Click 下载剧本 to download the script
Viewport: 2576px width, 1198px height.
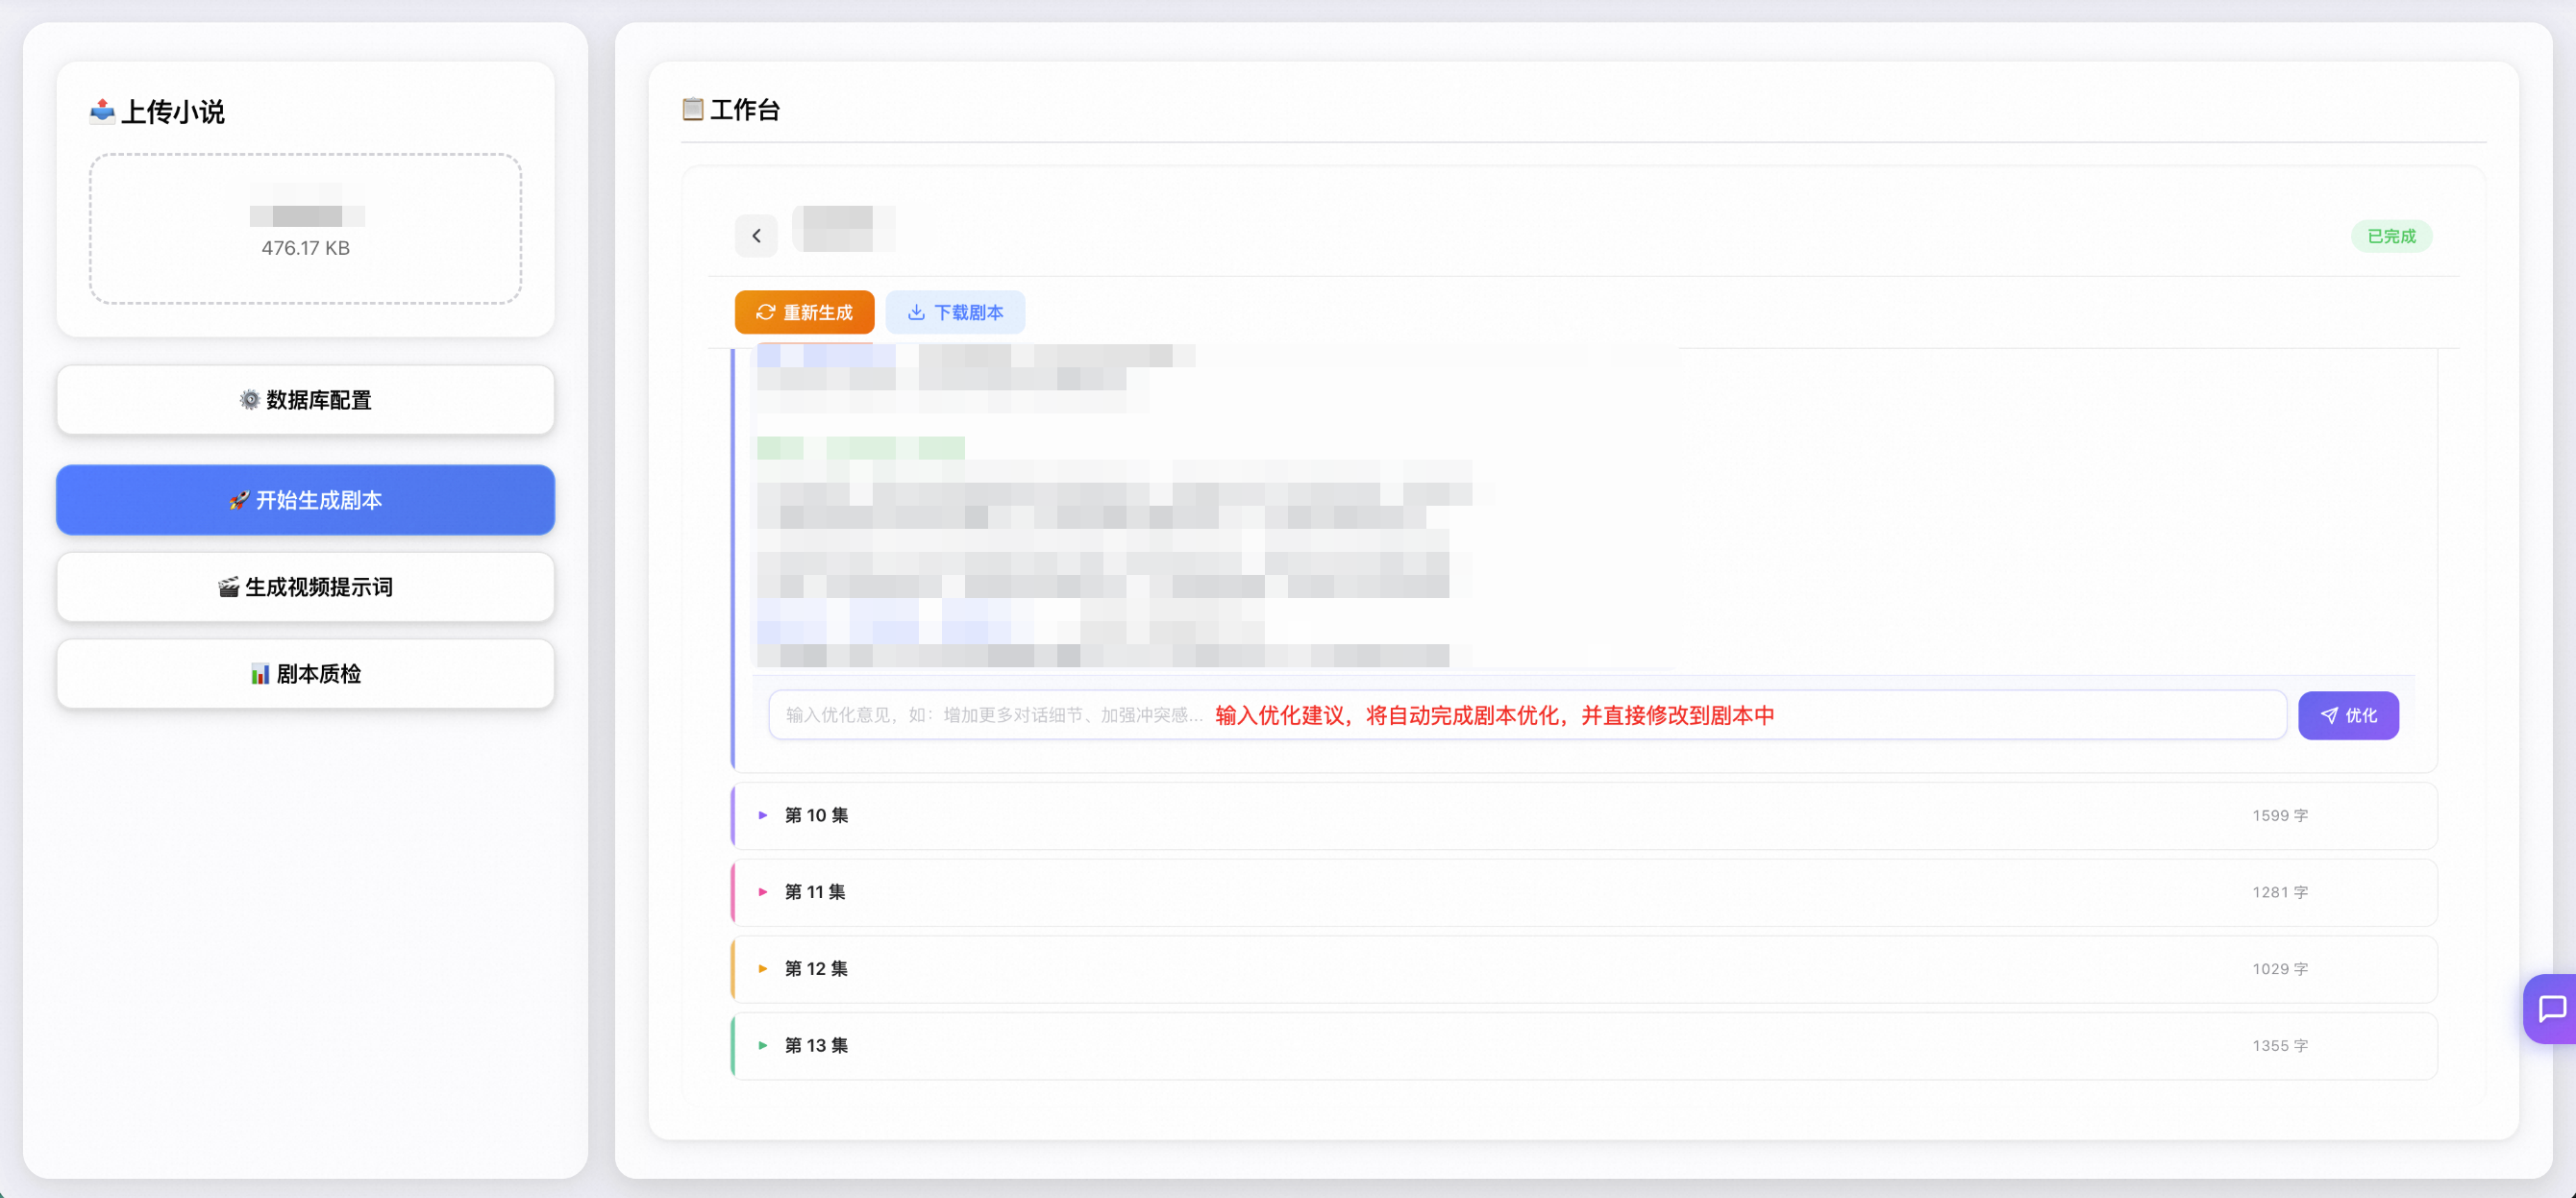[955, 312]
